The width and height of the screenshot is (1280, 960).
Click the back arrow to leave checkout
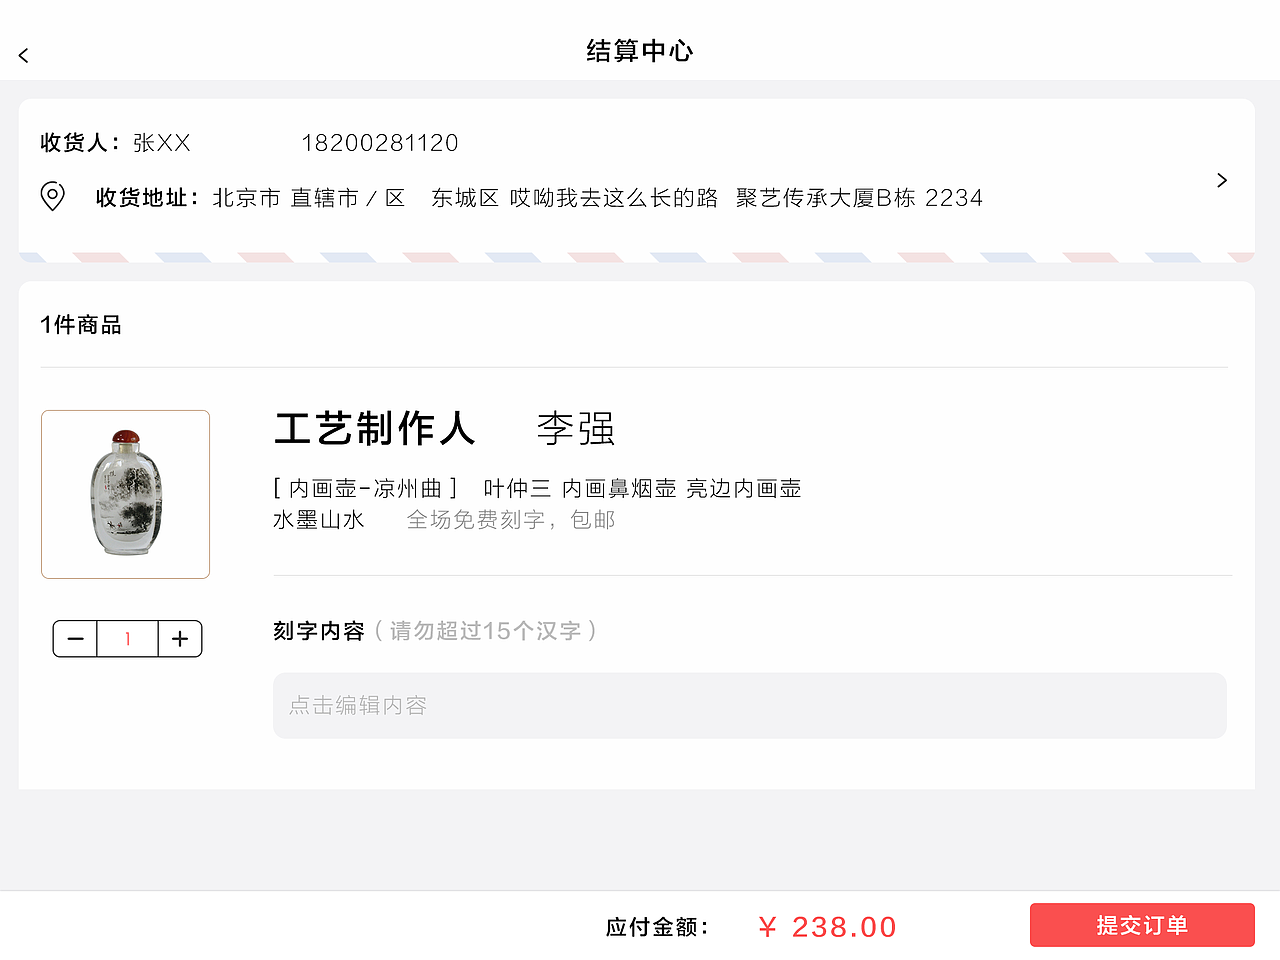coord(22,55)
